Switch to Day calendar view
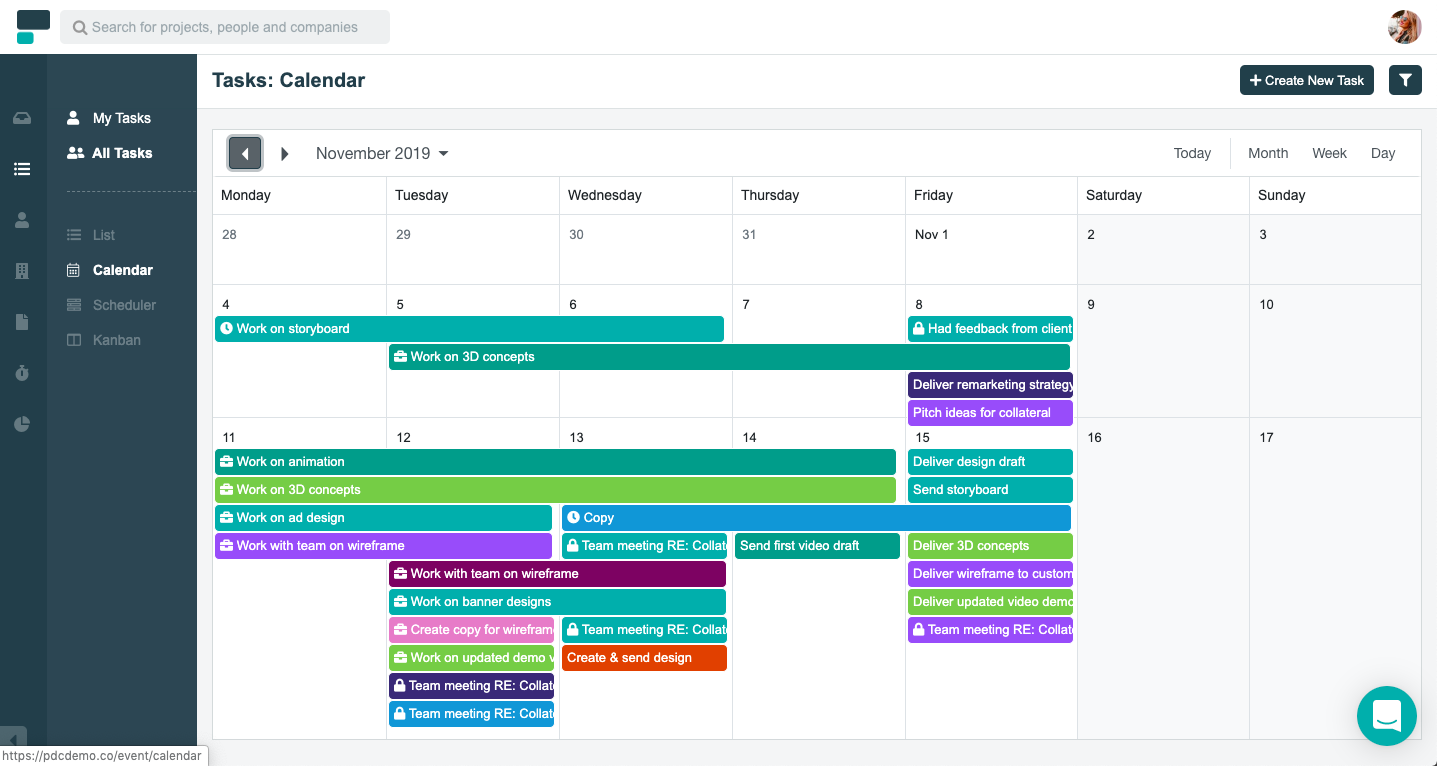1437x766 pixels. [1383, 153]
